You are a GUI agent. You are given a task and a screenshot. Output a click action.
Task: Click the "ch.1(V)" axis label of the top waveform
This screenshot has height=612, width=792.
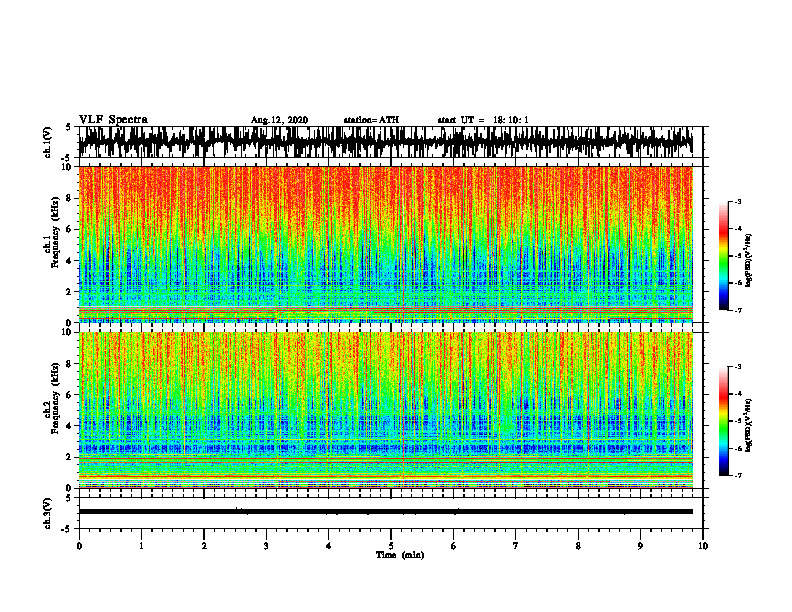pos(48,142)
